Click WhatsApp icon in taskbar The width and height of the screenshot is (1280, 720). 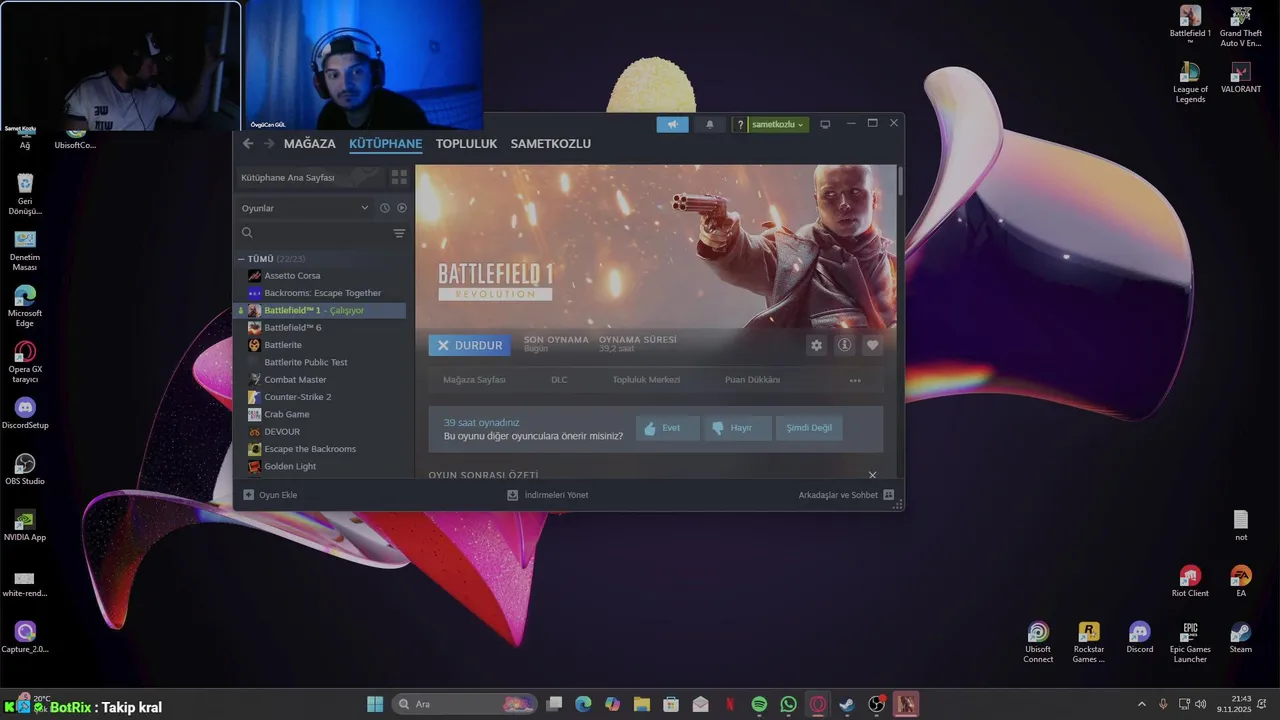788,704
